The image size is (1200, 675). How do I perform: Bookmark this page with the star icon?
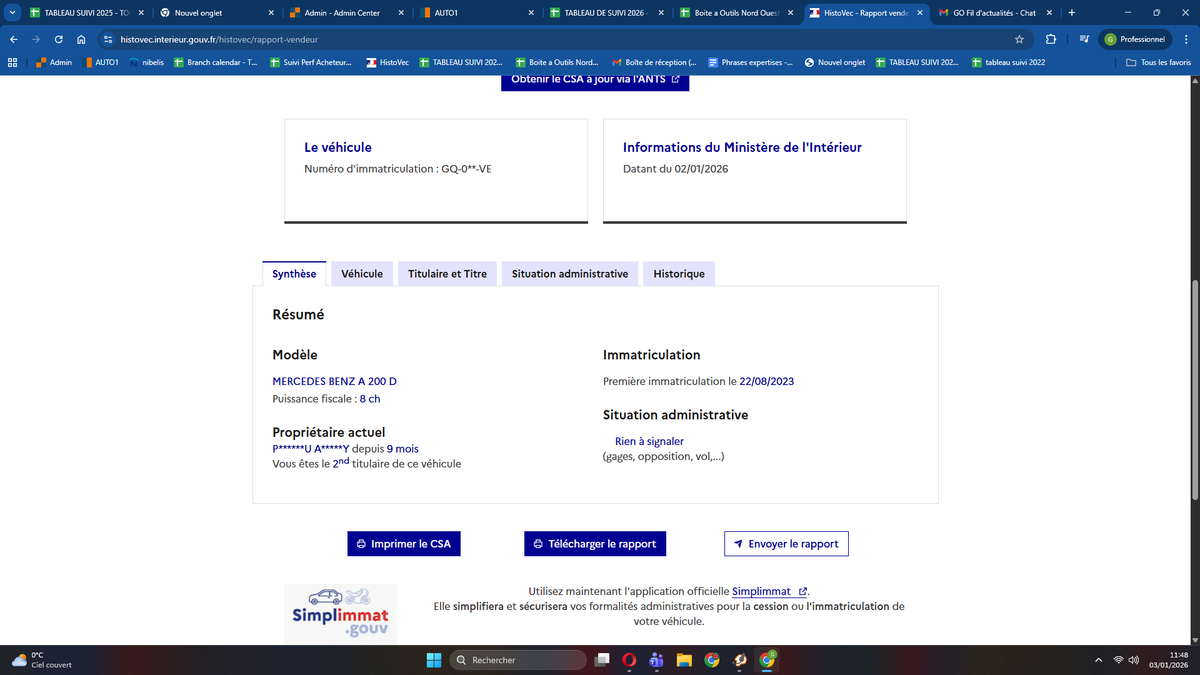(1019, 39)
